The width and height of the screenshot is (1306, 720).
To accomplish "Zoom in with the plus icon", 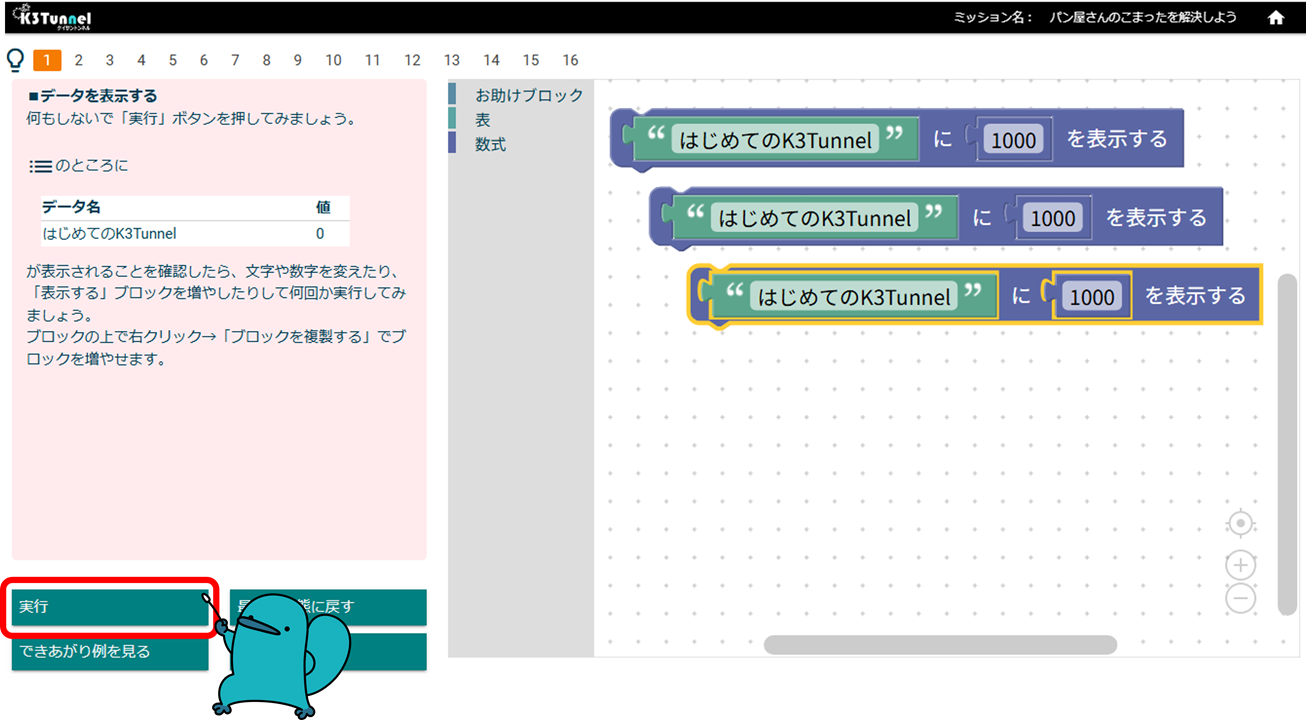I will click(1240, 566).
